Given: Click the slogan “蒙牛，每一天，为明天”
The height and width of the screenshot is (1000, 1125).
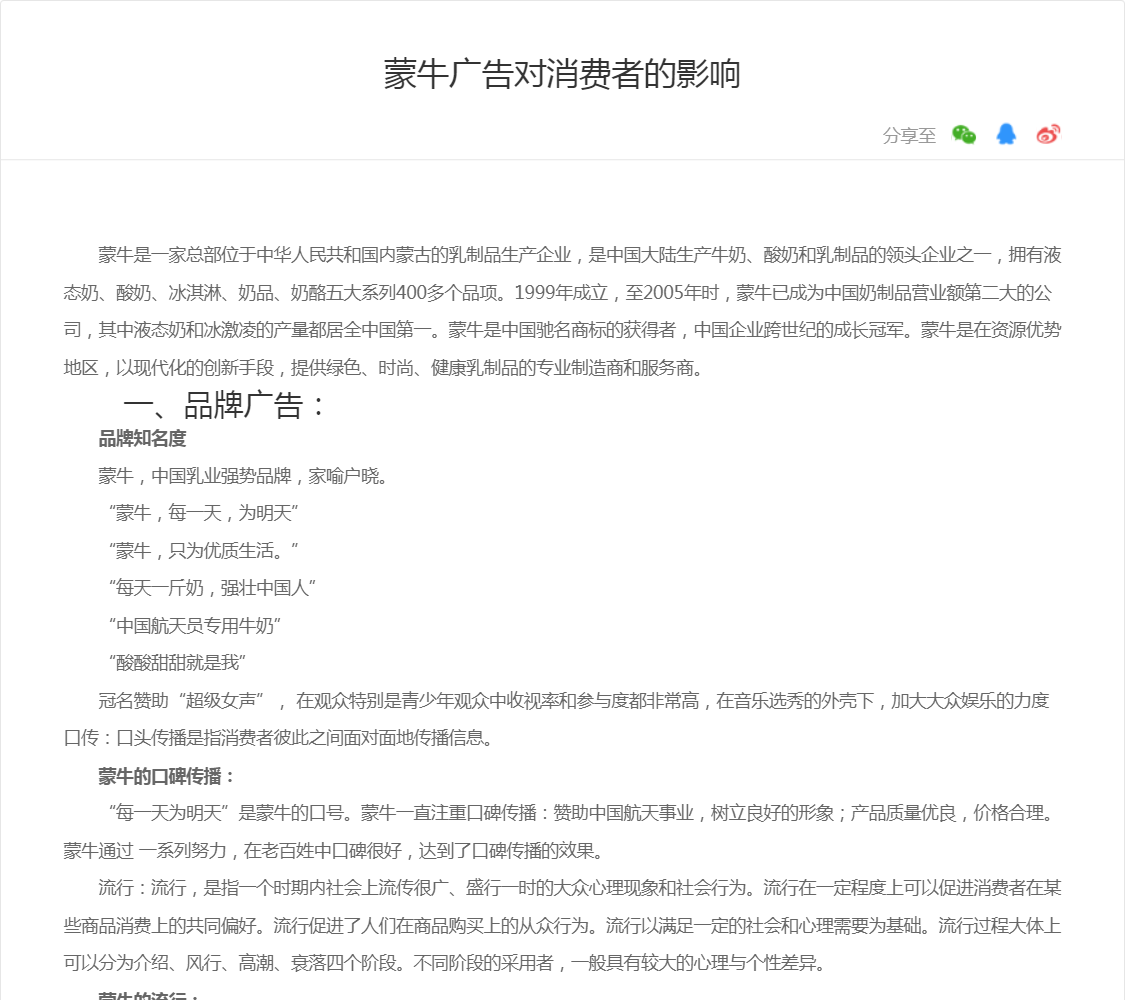Looking at the screenshot, I should point(204,513).
